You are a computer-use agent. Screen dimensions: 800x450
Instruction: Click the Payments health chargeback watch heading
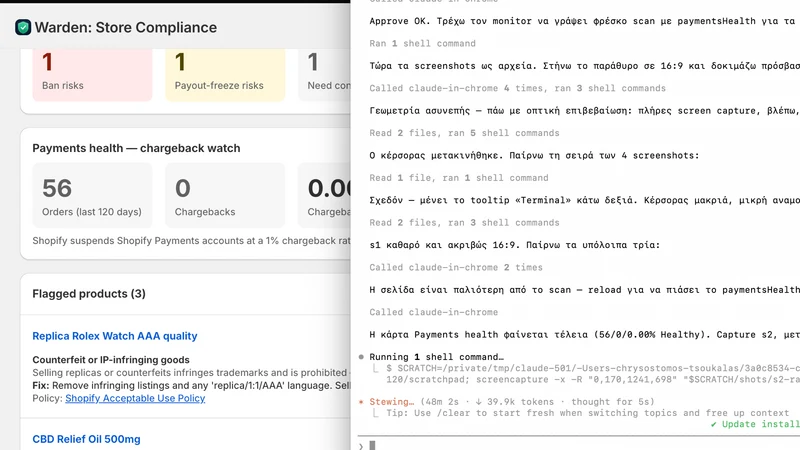tap(136, 148)
